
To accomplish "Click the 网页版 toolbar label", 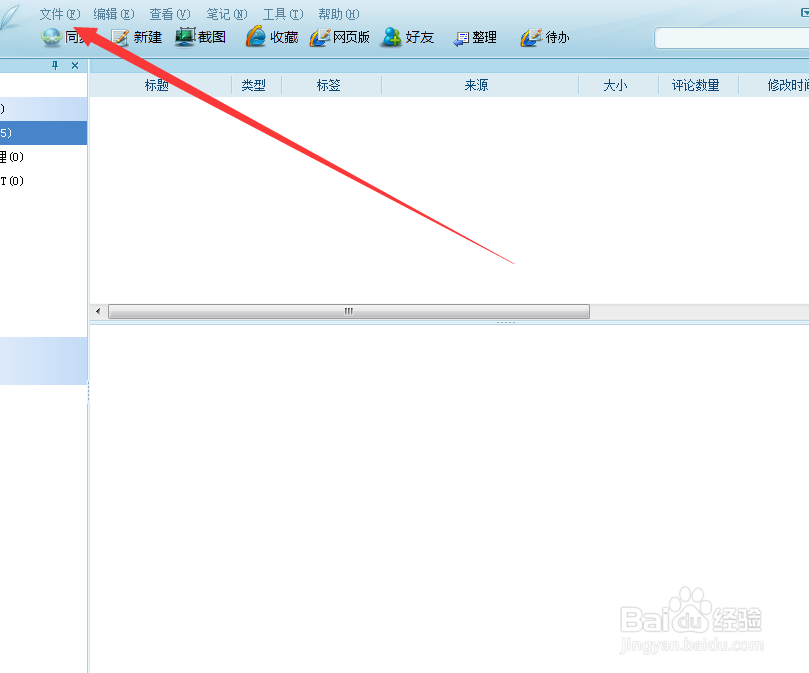I will click(x=351, y=37).
